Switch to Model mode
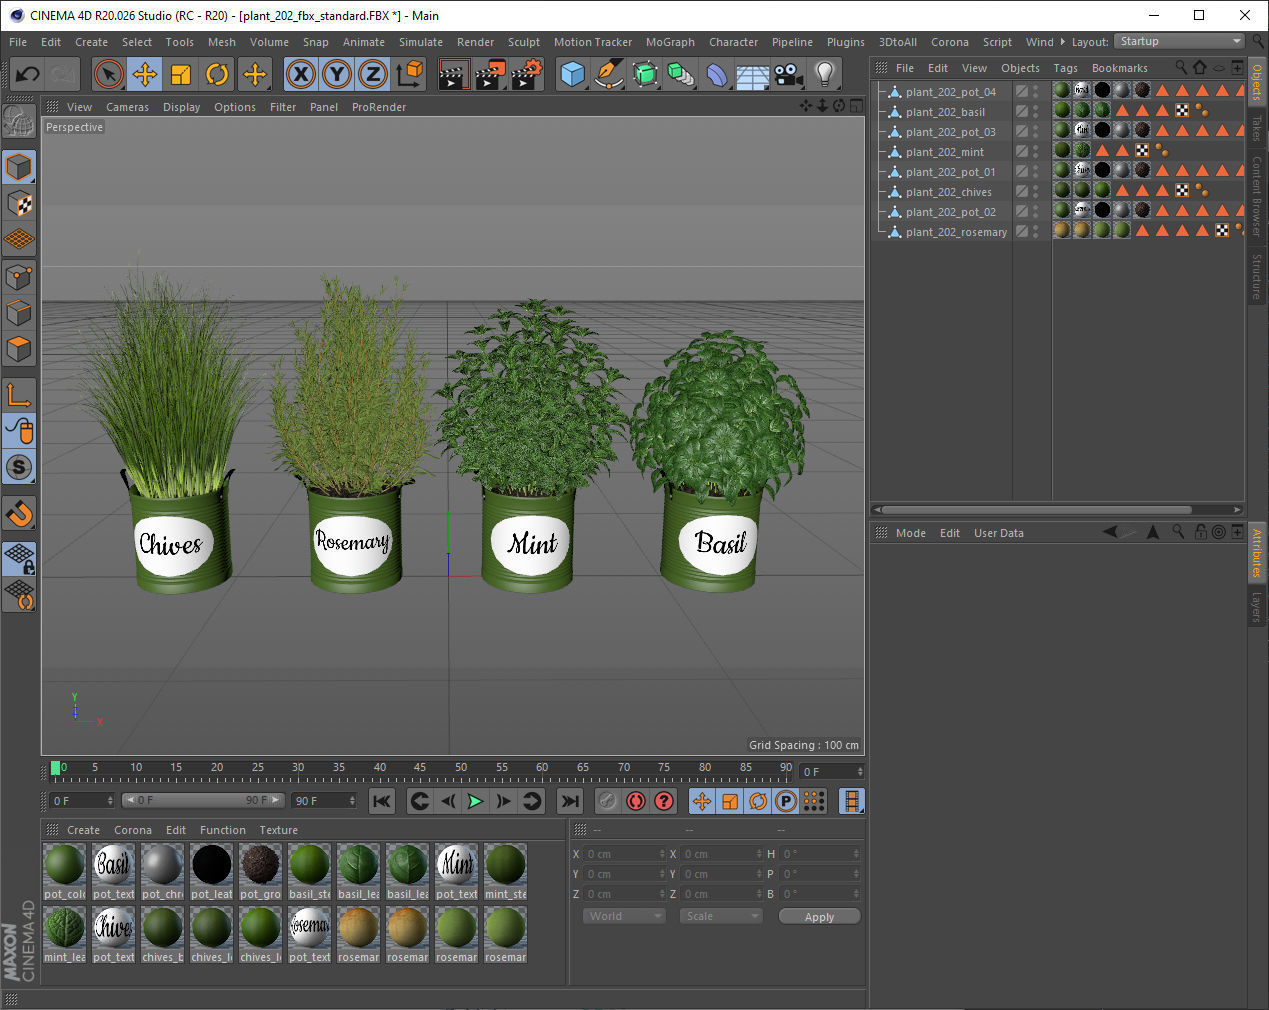The height and width of the screenshot is (1010, 1269). [x=19, y=167]
